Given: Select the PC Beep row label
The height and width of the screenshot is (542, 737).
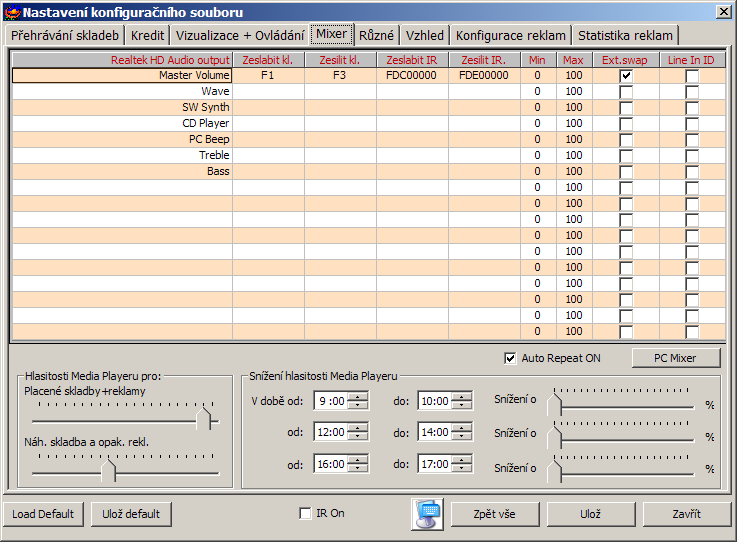Looking at the screenshot, I should pyautogui.click(x=122, y=139).
